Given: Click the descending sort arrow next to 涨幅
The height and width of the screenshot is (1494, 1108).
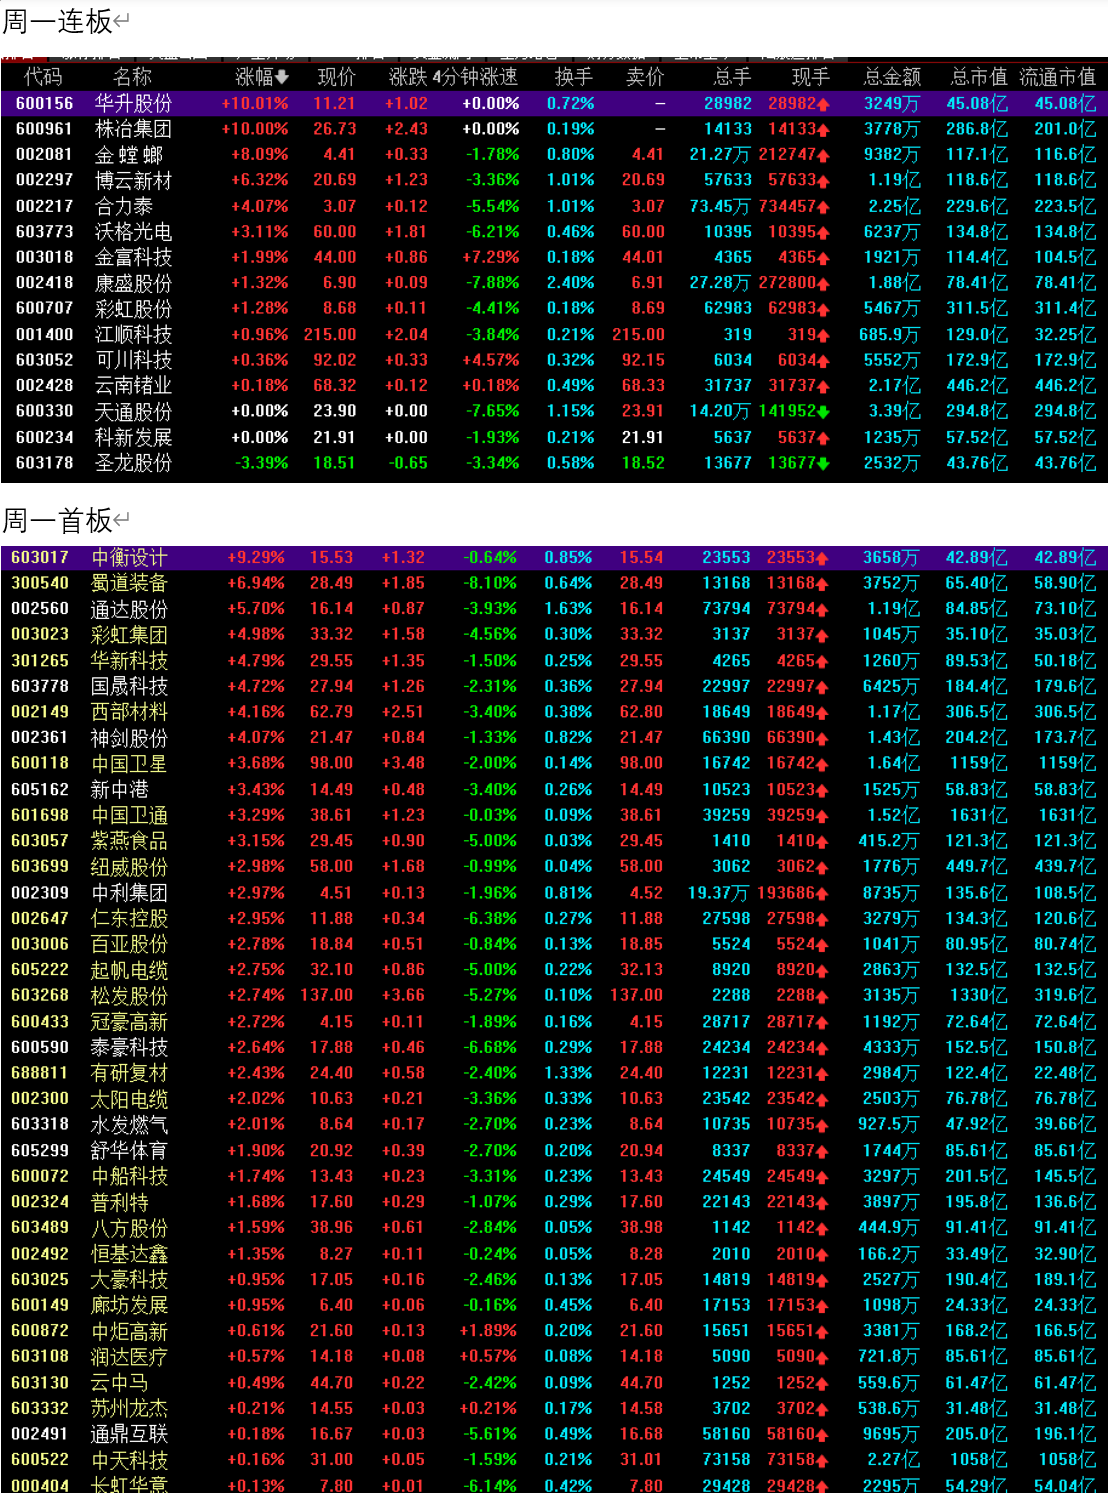Looking at the screenshot, I should click(282, 77).
